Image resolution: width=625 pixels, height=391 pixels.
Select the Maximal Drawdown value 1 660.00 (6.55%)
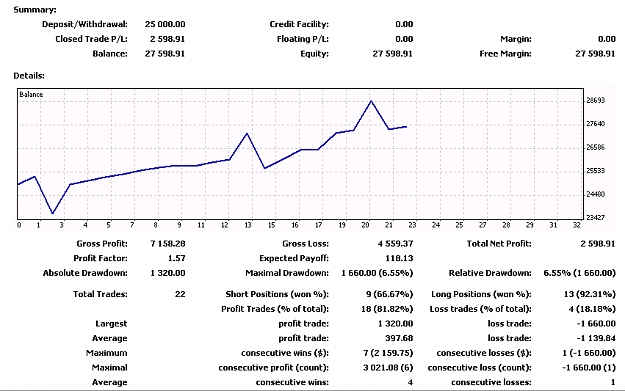(377, 273)
